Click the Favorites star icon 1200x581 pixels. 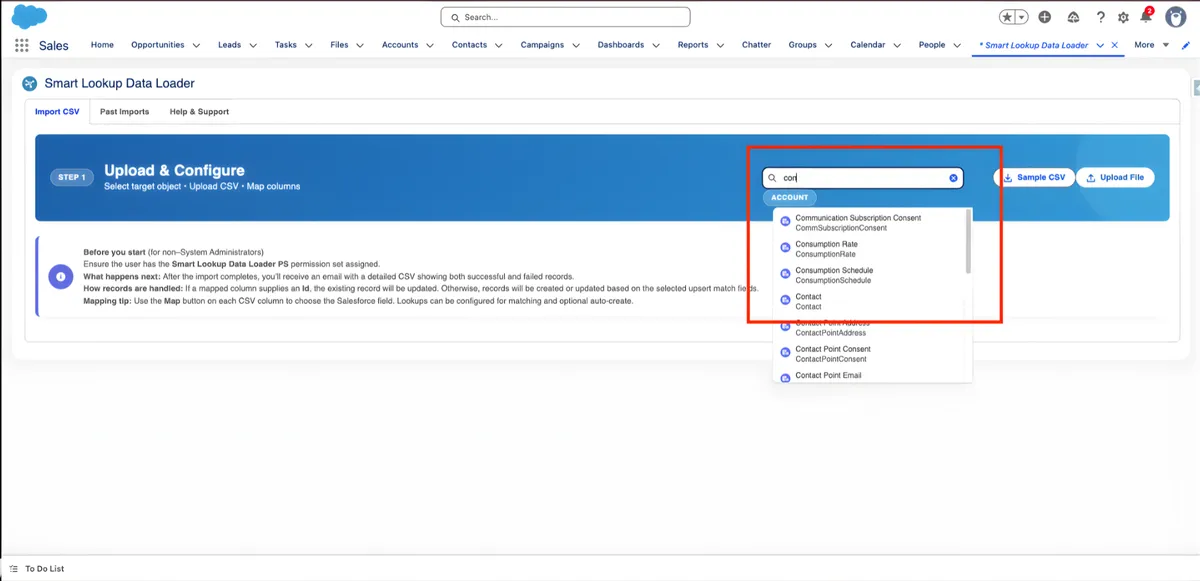pyautogui.click(x=1008, y=17)
